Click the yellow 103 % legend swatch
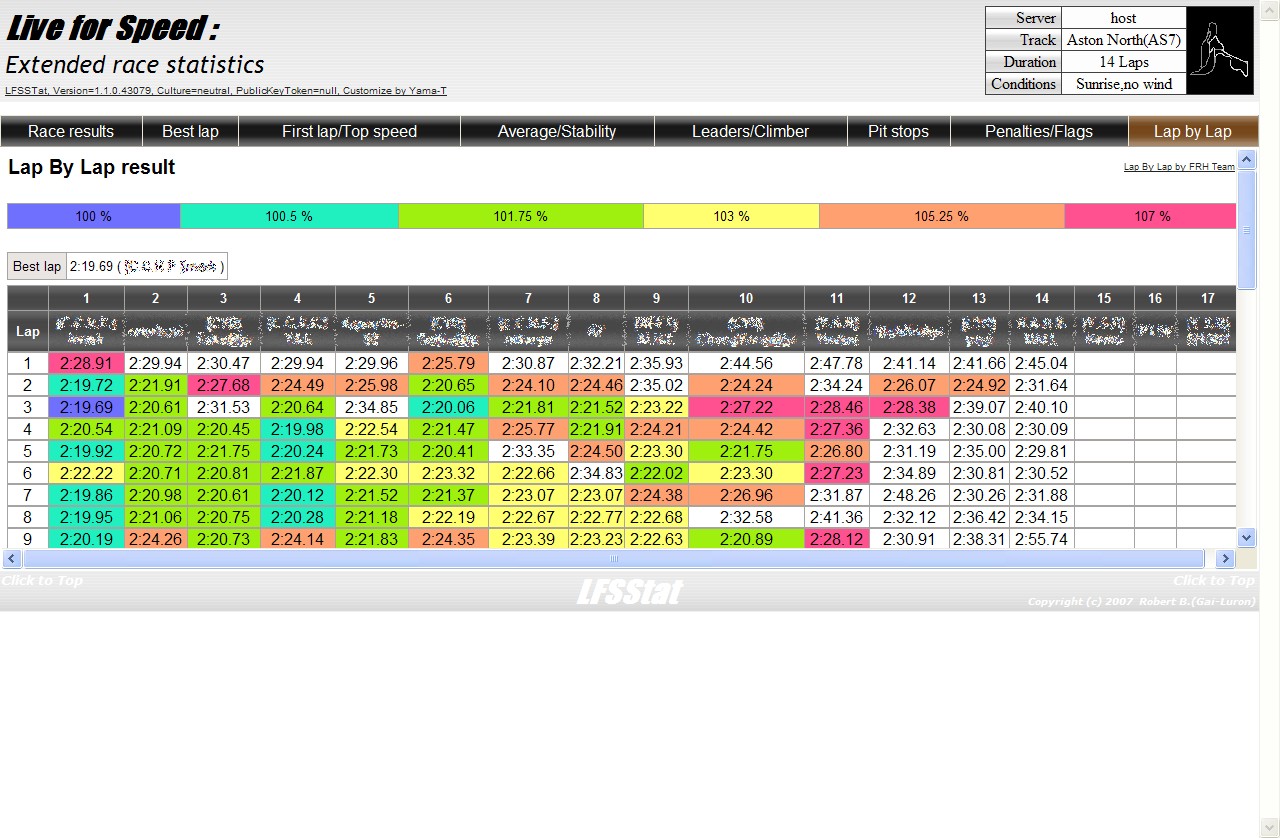1280x838 pixels. 731,216
